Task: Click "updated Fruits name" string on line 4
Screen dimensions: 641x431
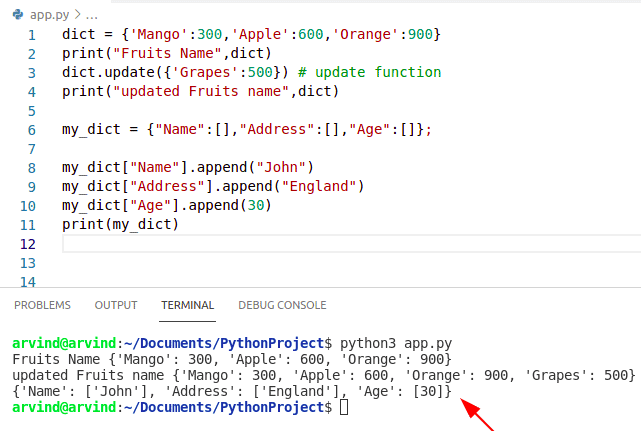Action: (201, 91)
